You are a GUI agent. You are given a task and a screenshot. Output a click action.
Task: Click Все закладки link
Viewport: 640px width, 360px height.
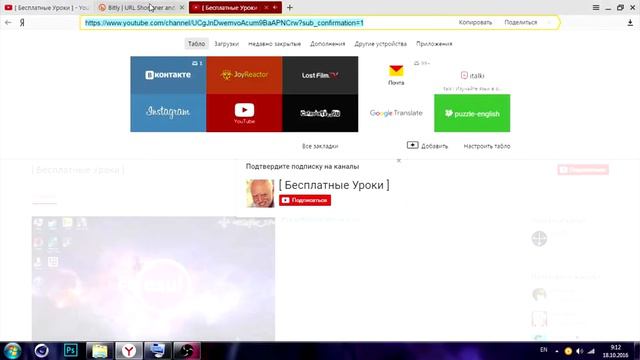click(320, 146)
